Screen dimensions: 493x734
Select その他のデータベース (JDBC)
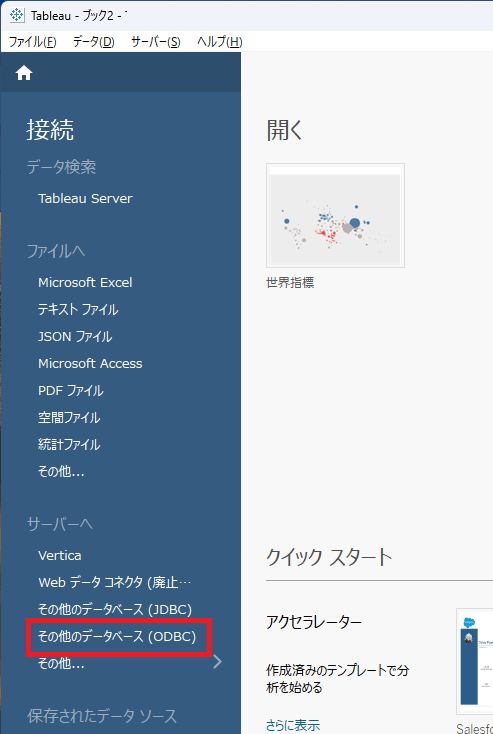click(x=115, y=609)
